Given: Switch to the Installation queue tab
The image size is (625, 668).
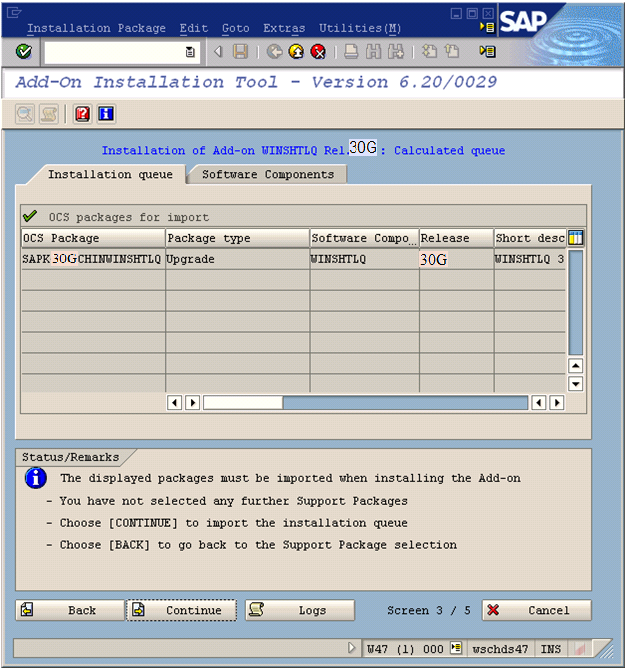Looking at the screenshot, I should click(110, 174).
